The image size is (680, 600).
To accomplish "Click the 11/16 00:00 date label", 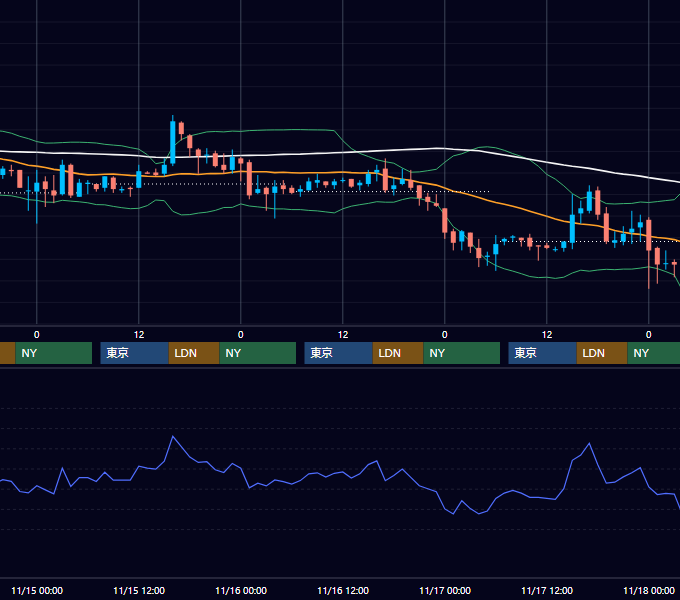I will 241,590.
